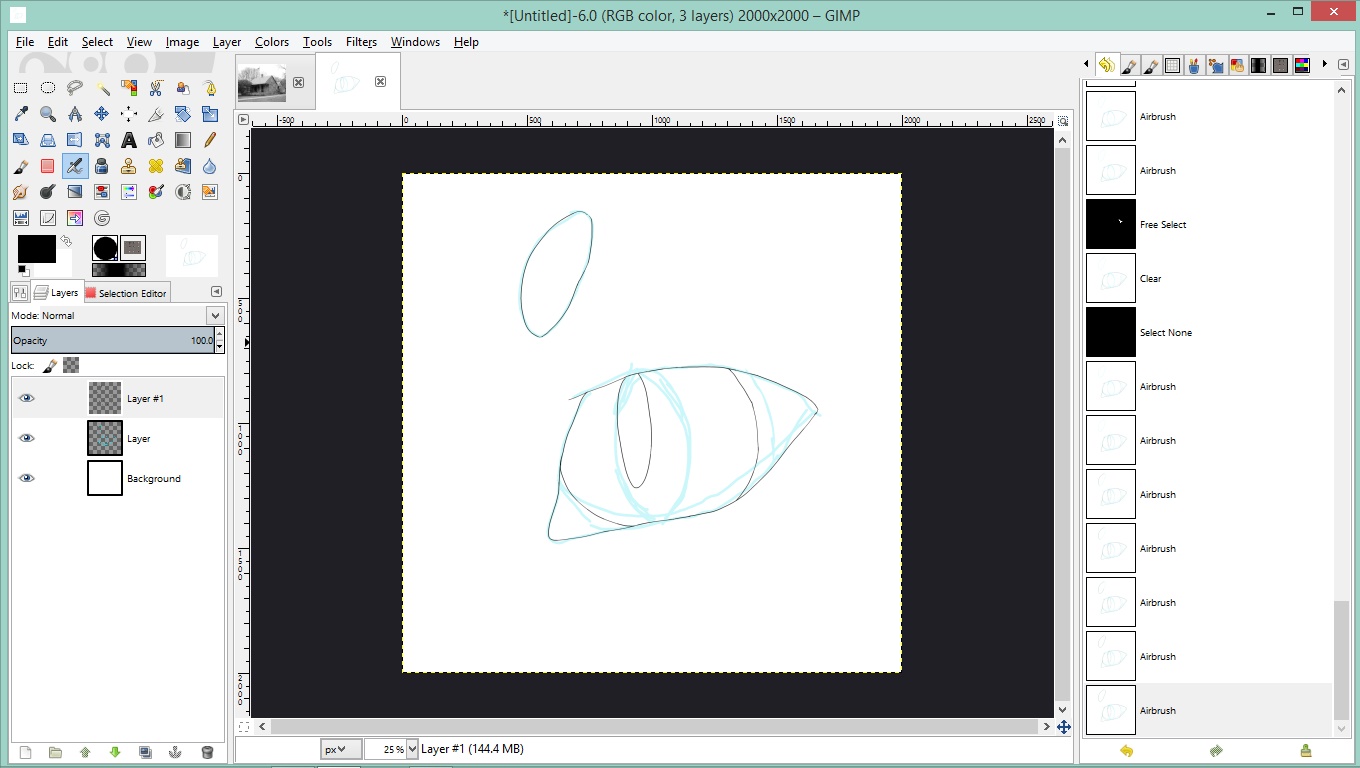The height and width of the screenshot is (768, 1360).
Task: Toggle lock alpha channel checkerboard icon
Action: tap(71, 366)
